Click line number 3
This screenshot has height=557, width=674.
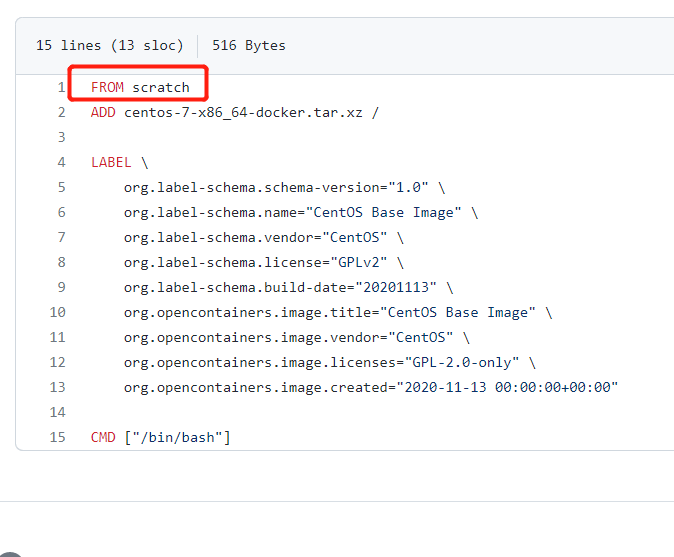61,137
